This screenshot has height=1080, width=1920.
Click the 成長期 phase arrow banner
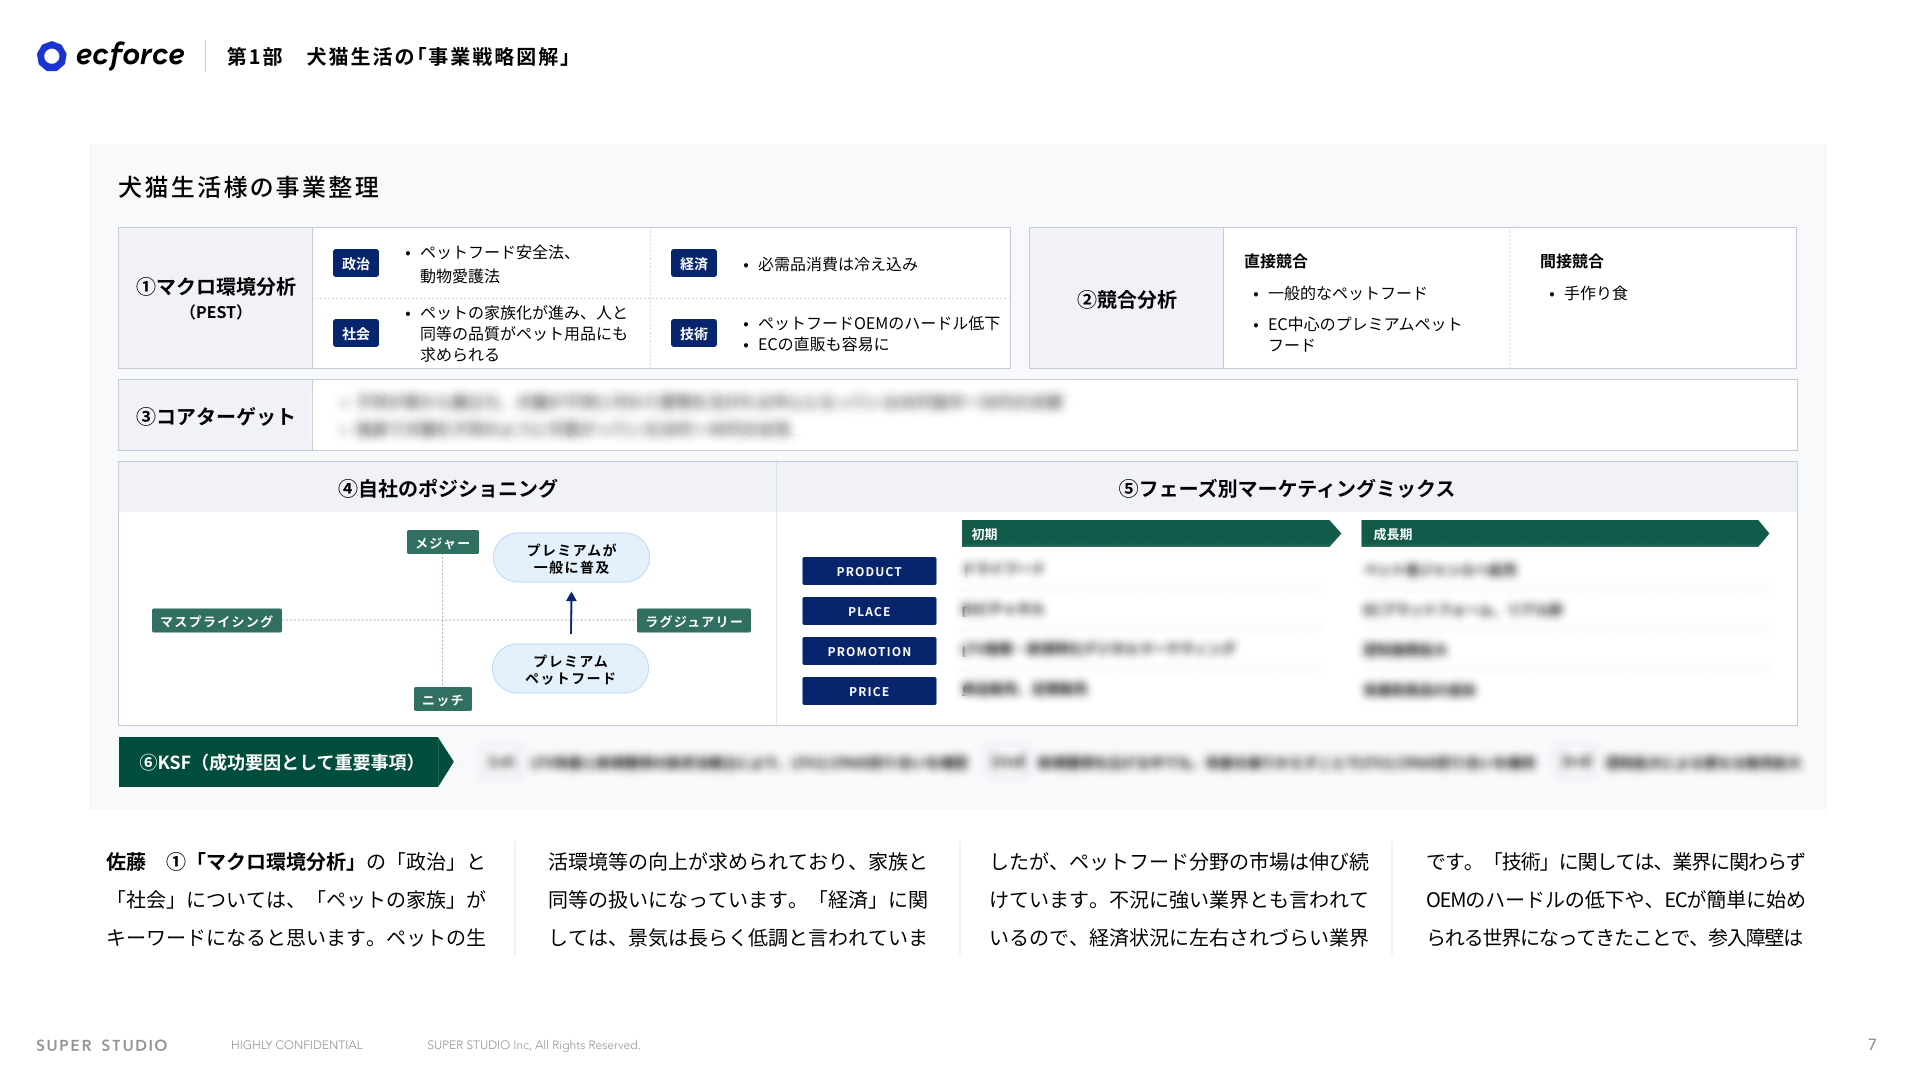(x=1565, y=534)
